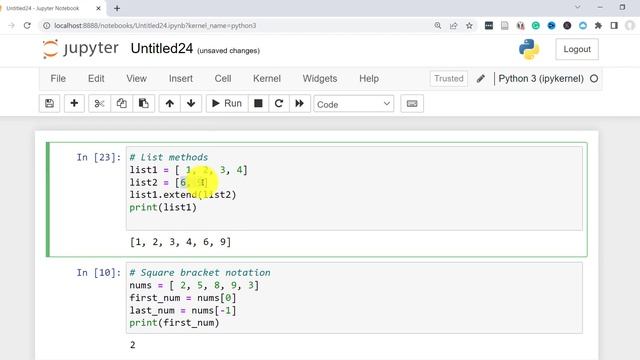
Task: Move selected cell up arrow
Action: click(170, 104)
